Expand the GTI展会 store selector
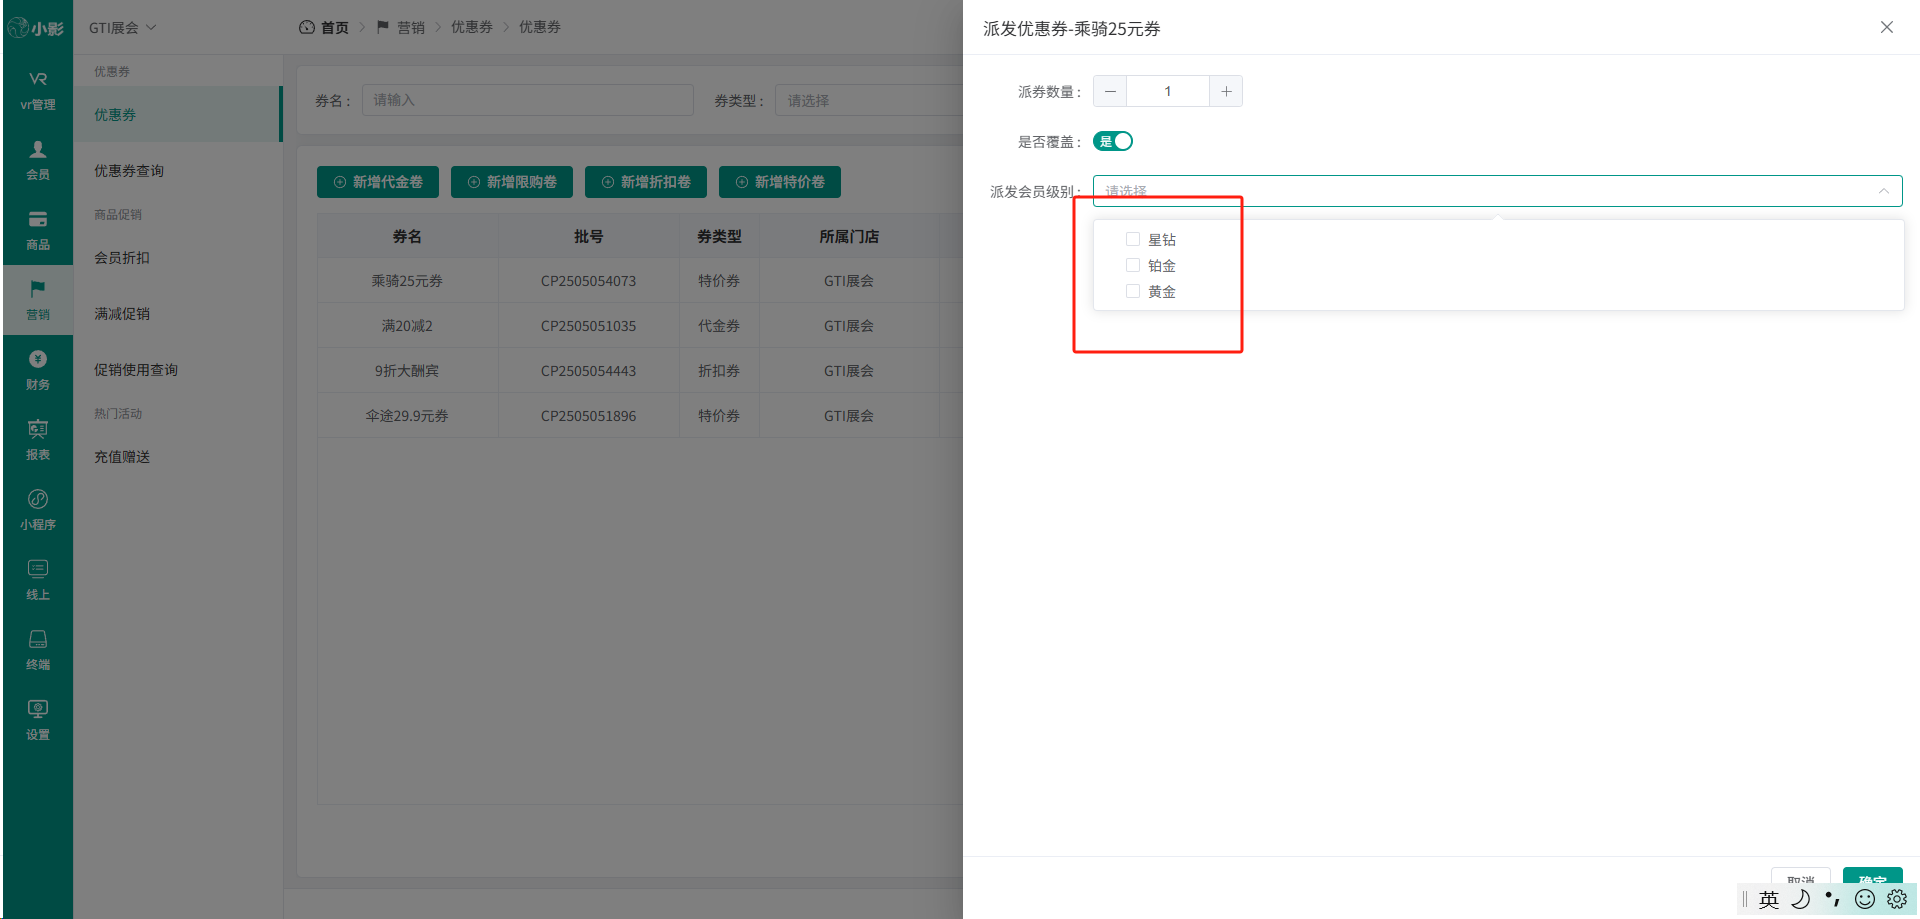Viewport: 1920px width, 919px height. pyautogui.click(x=122, y=28)
